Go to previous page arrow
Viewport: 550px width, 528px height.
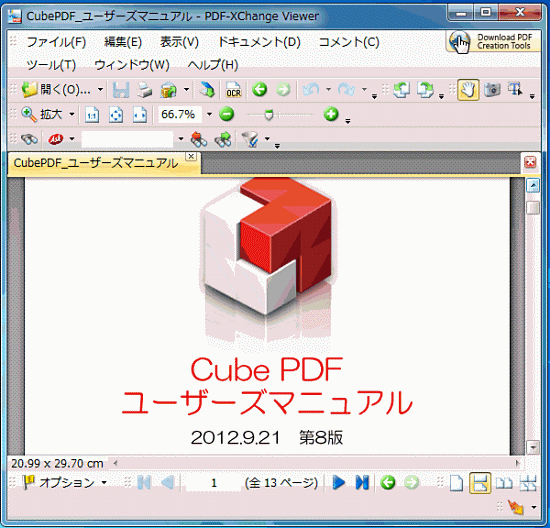[x=167, y=483]
